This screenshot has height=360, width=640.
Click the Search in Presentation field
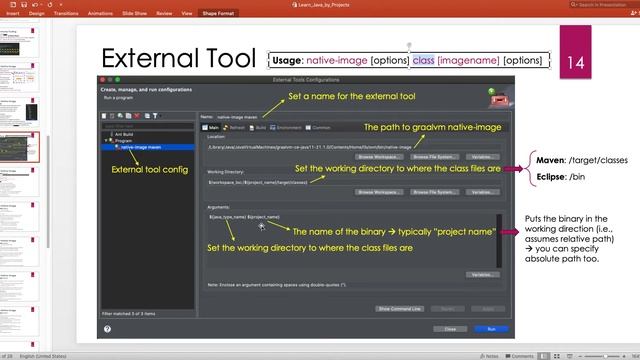[604, 4]
